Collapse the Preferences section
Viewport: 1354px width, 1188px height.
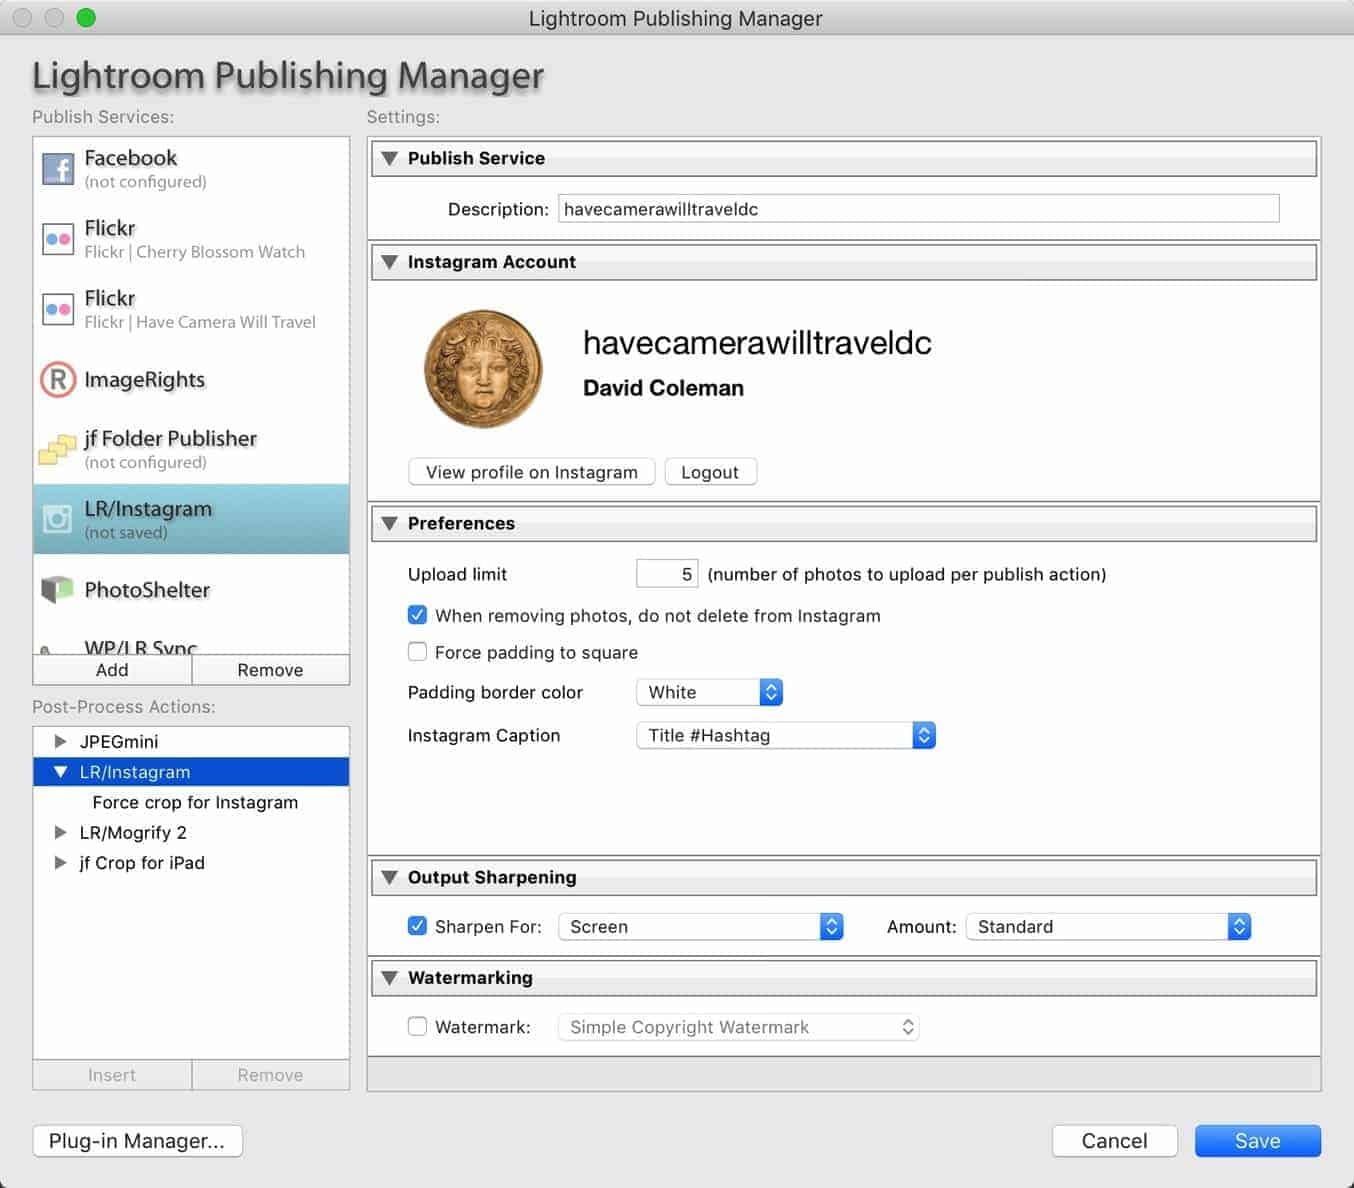[390, 523]
